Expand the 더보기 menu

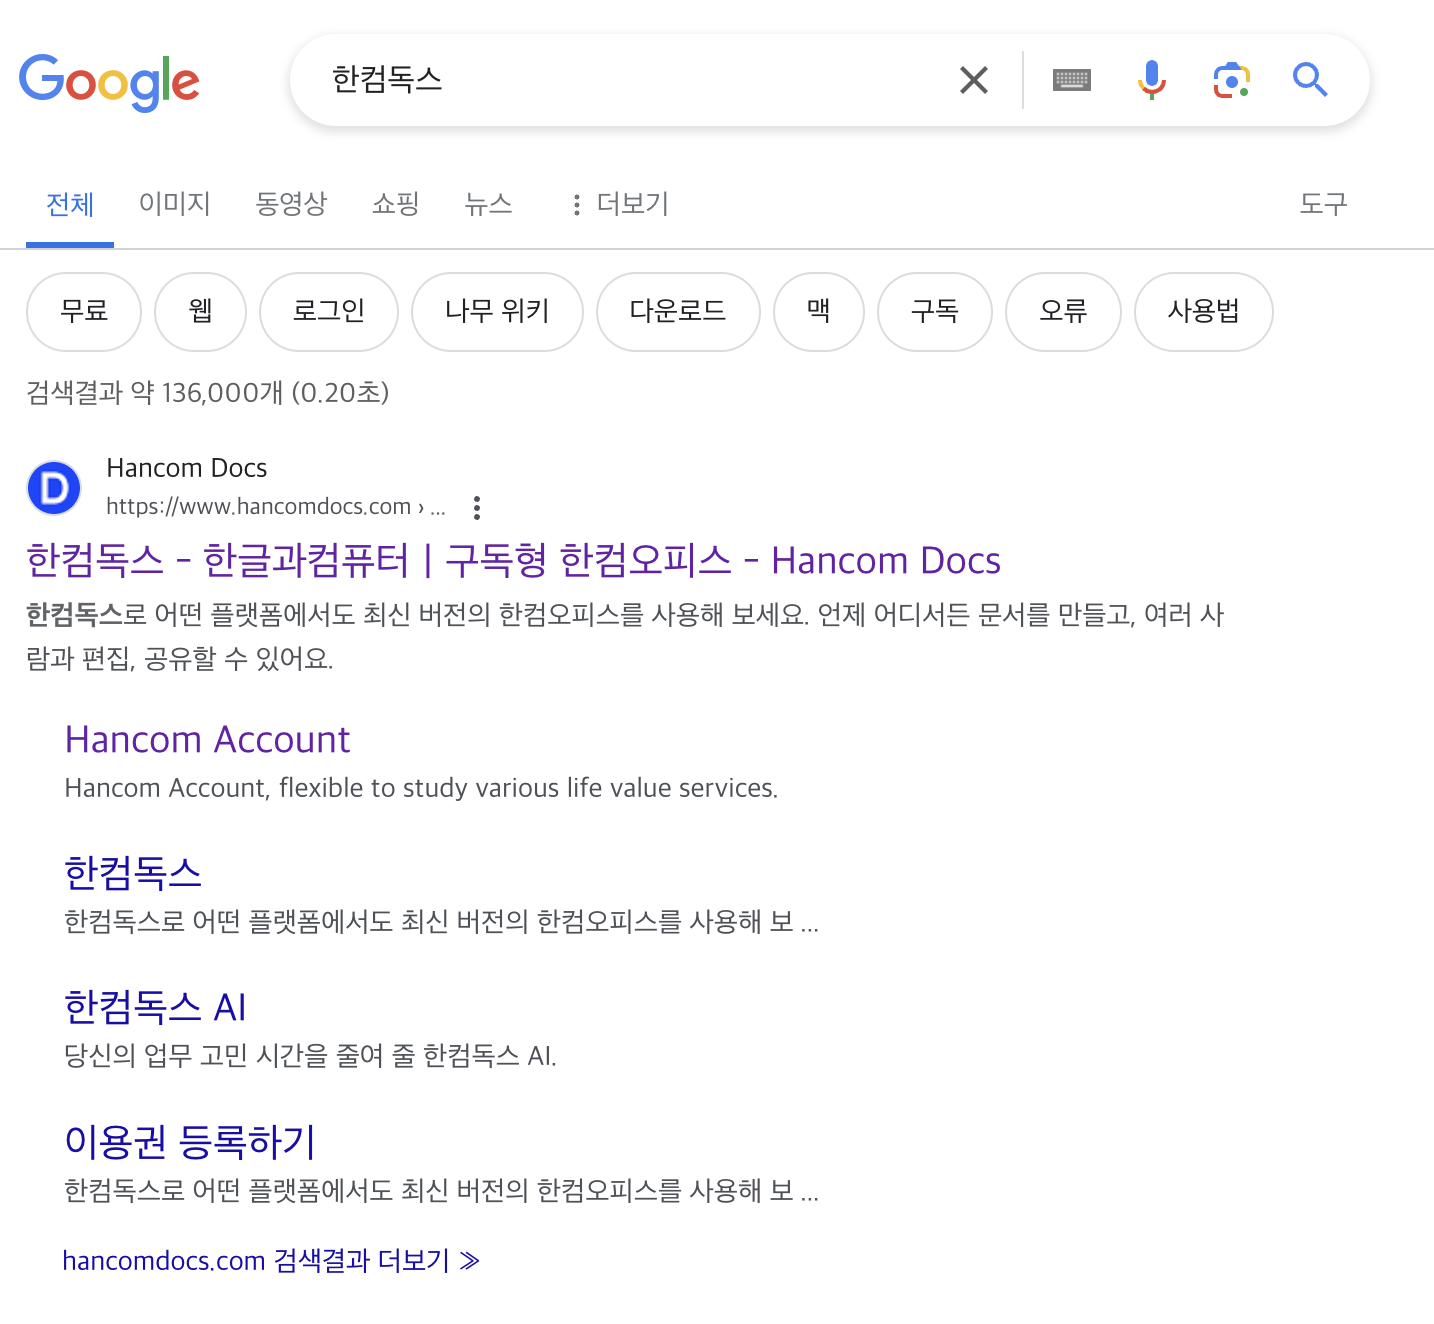coord(620,204)
